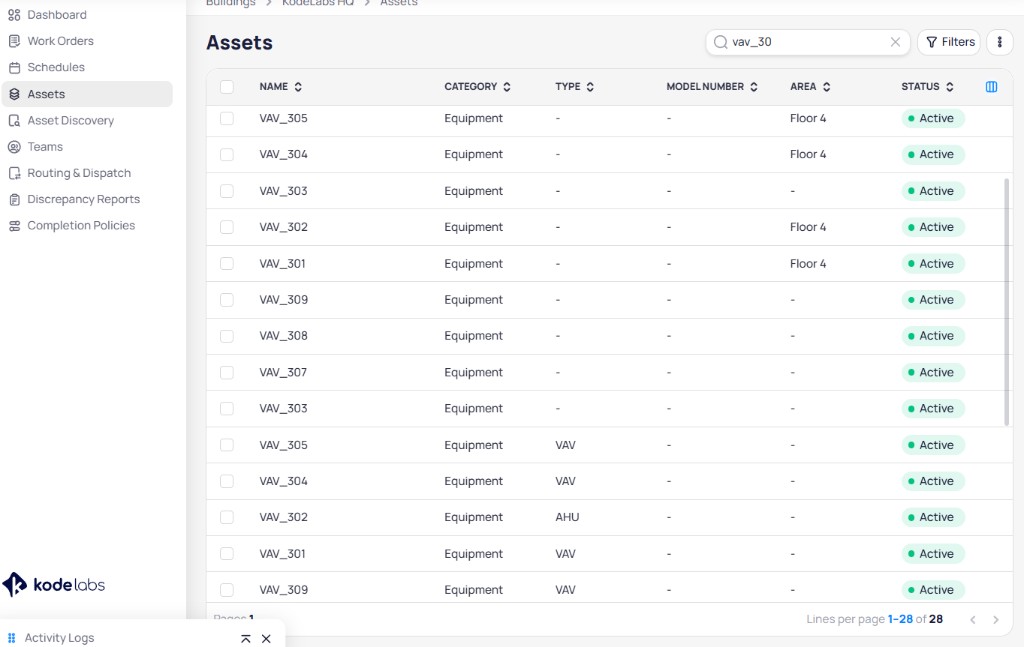Open the VAV_308 asset name
Image resolution: width=1024 pixels, height=647 pixels.
283,336
